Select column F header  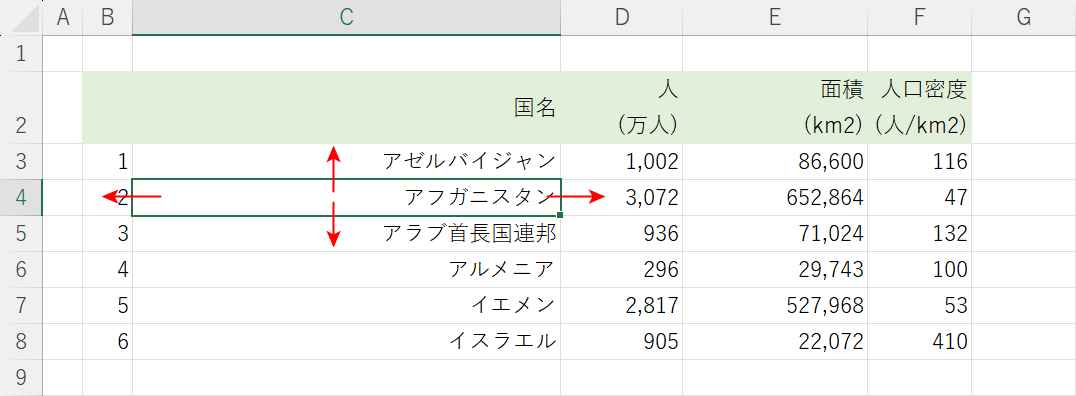point(920,18)
